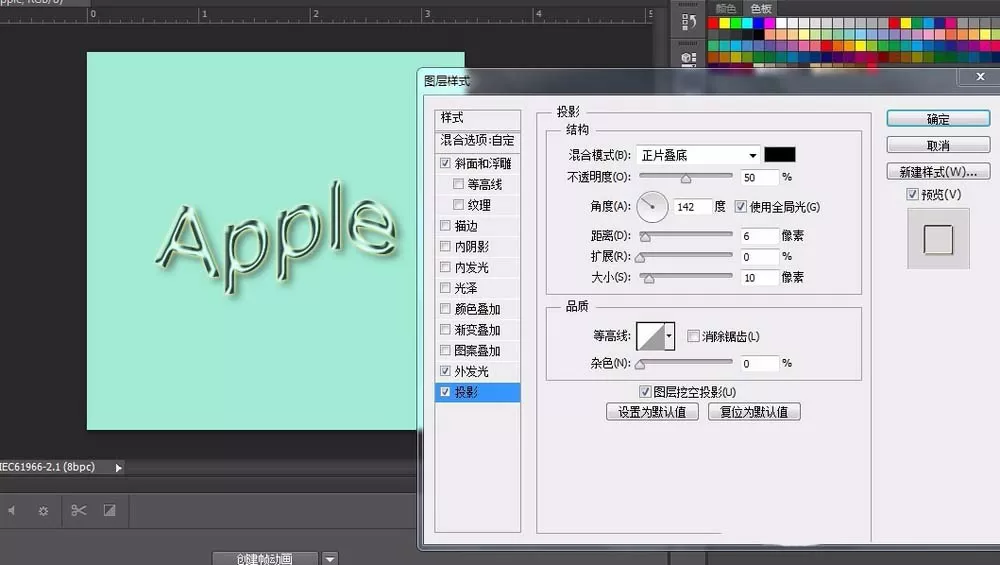Open the 3D cube panel icon
The width and height of the screenshot is (1000, 565).
[689, 58]
